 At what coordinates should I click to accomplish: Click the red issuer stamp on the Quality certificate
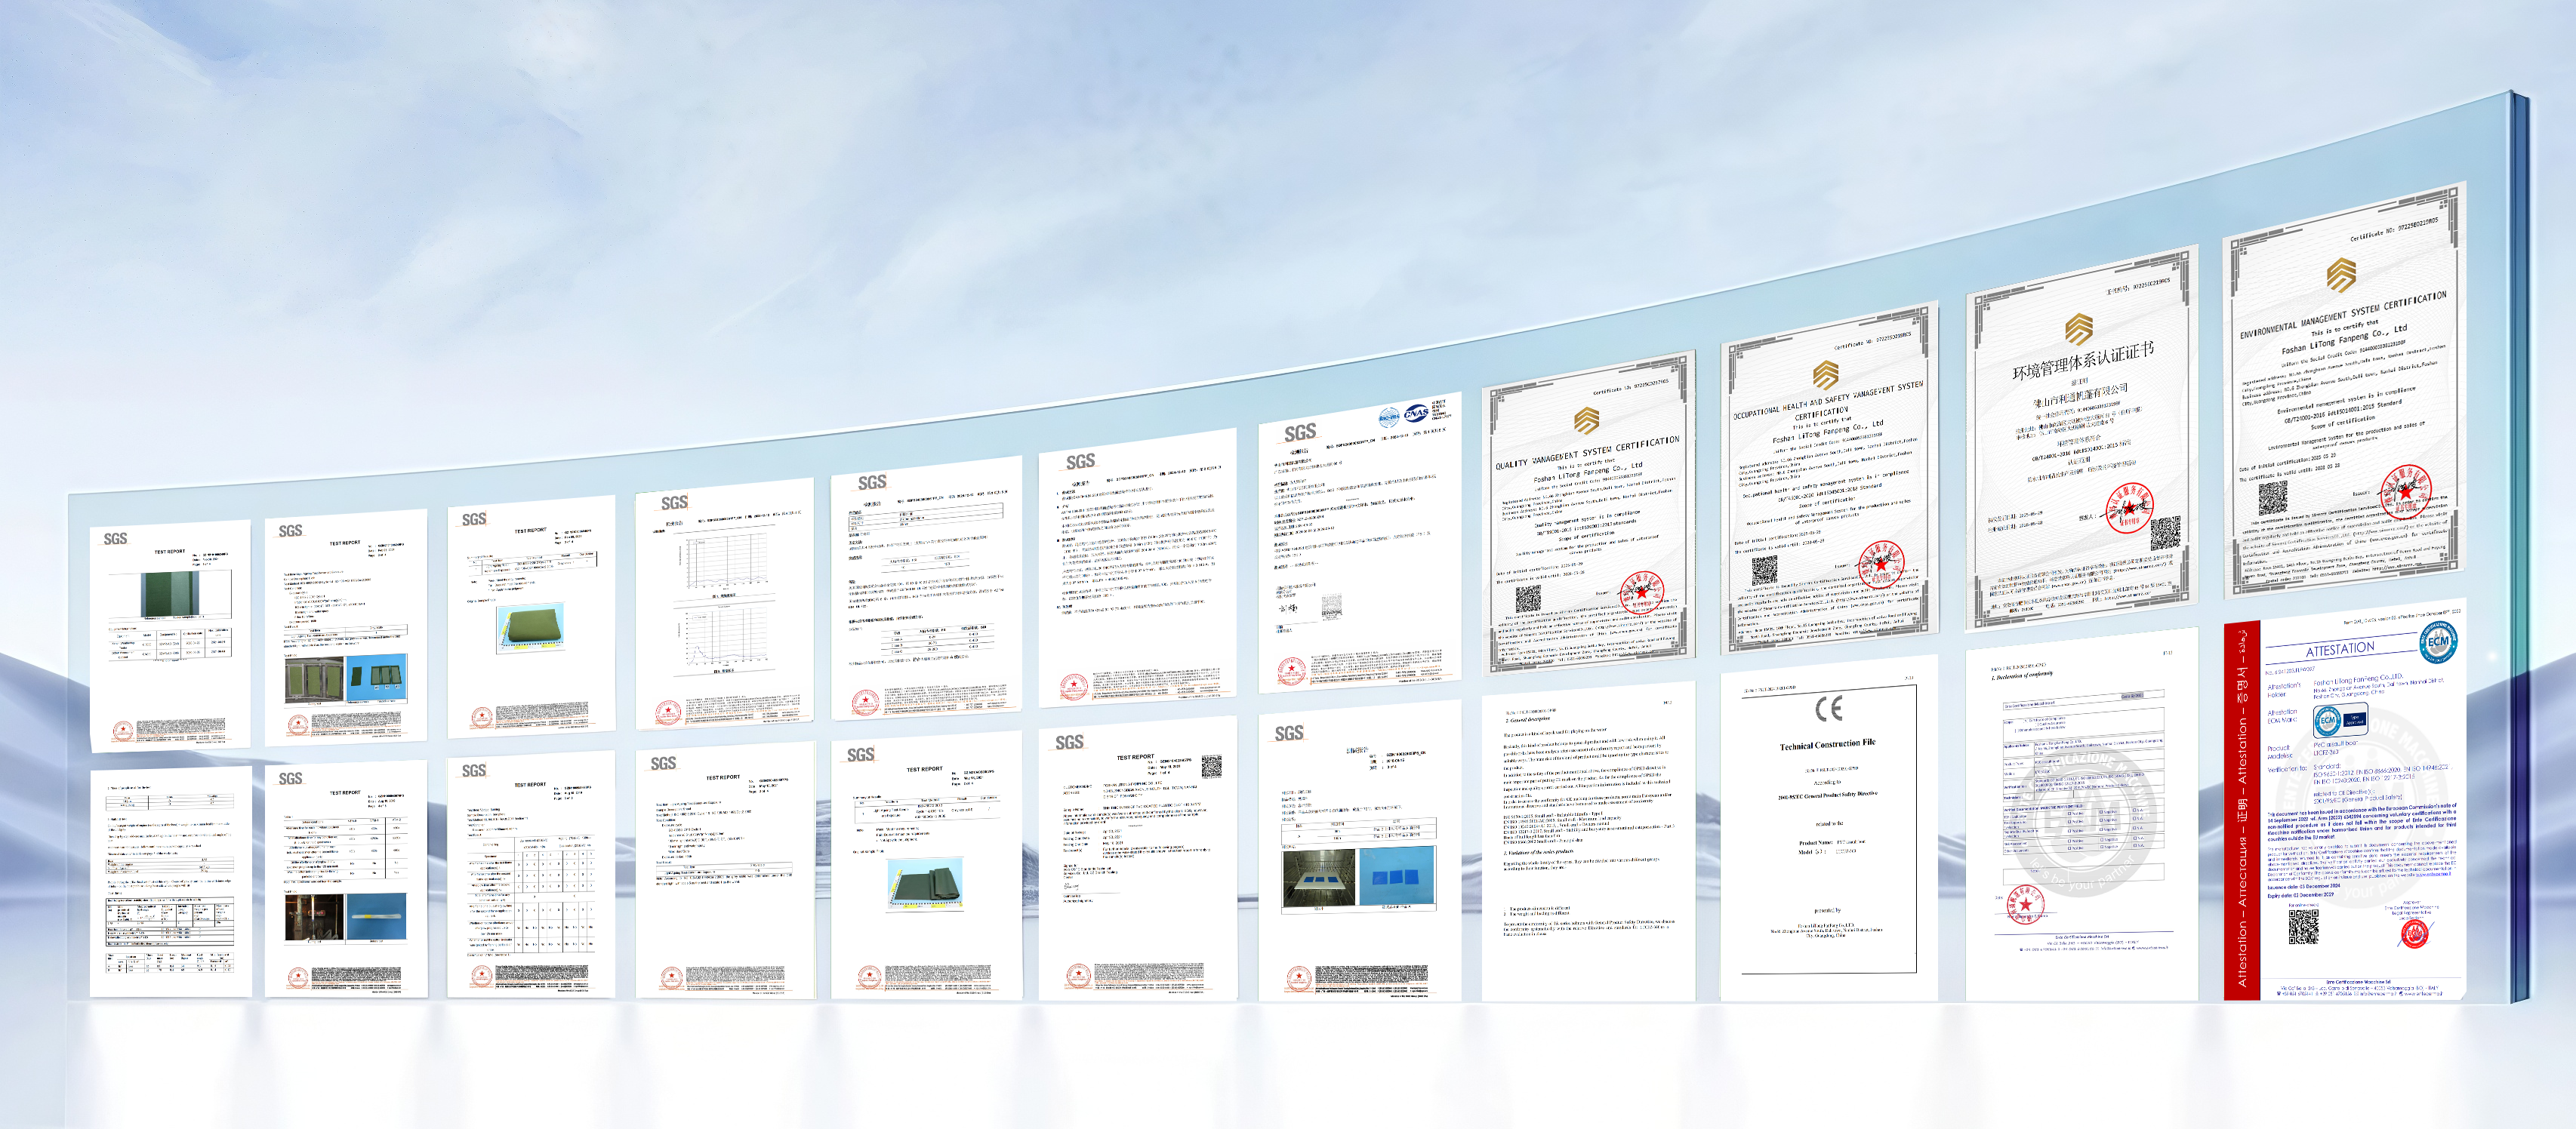coord(1641,593)
